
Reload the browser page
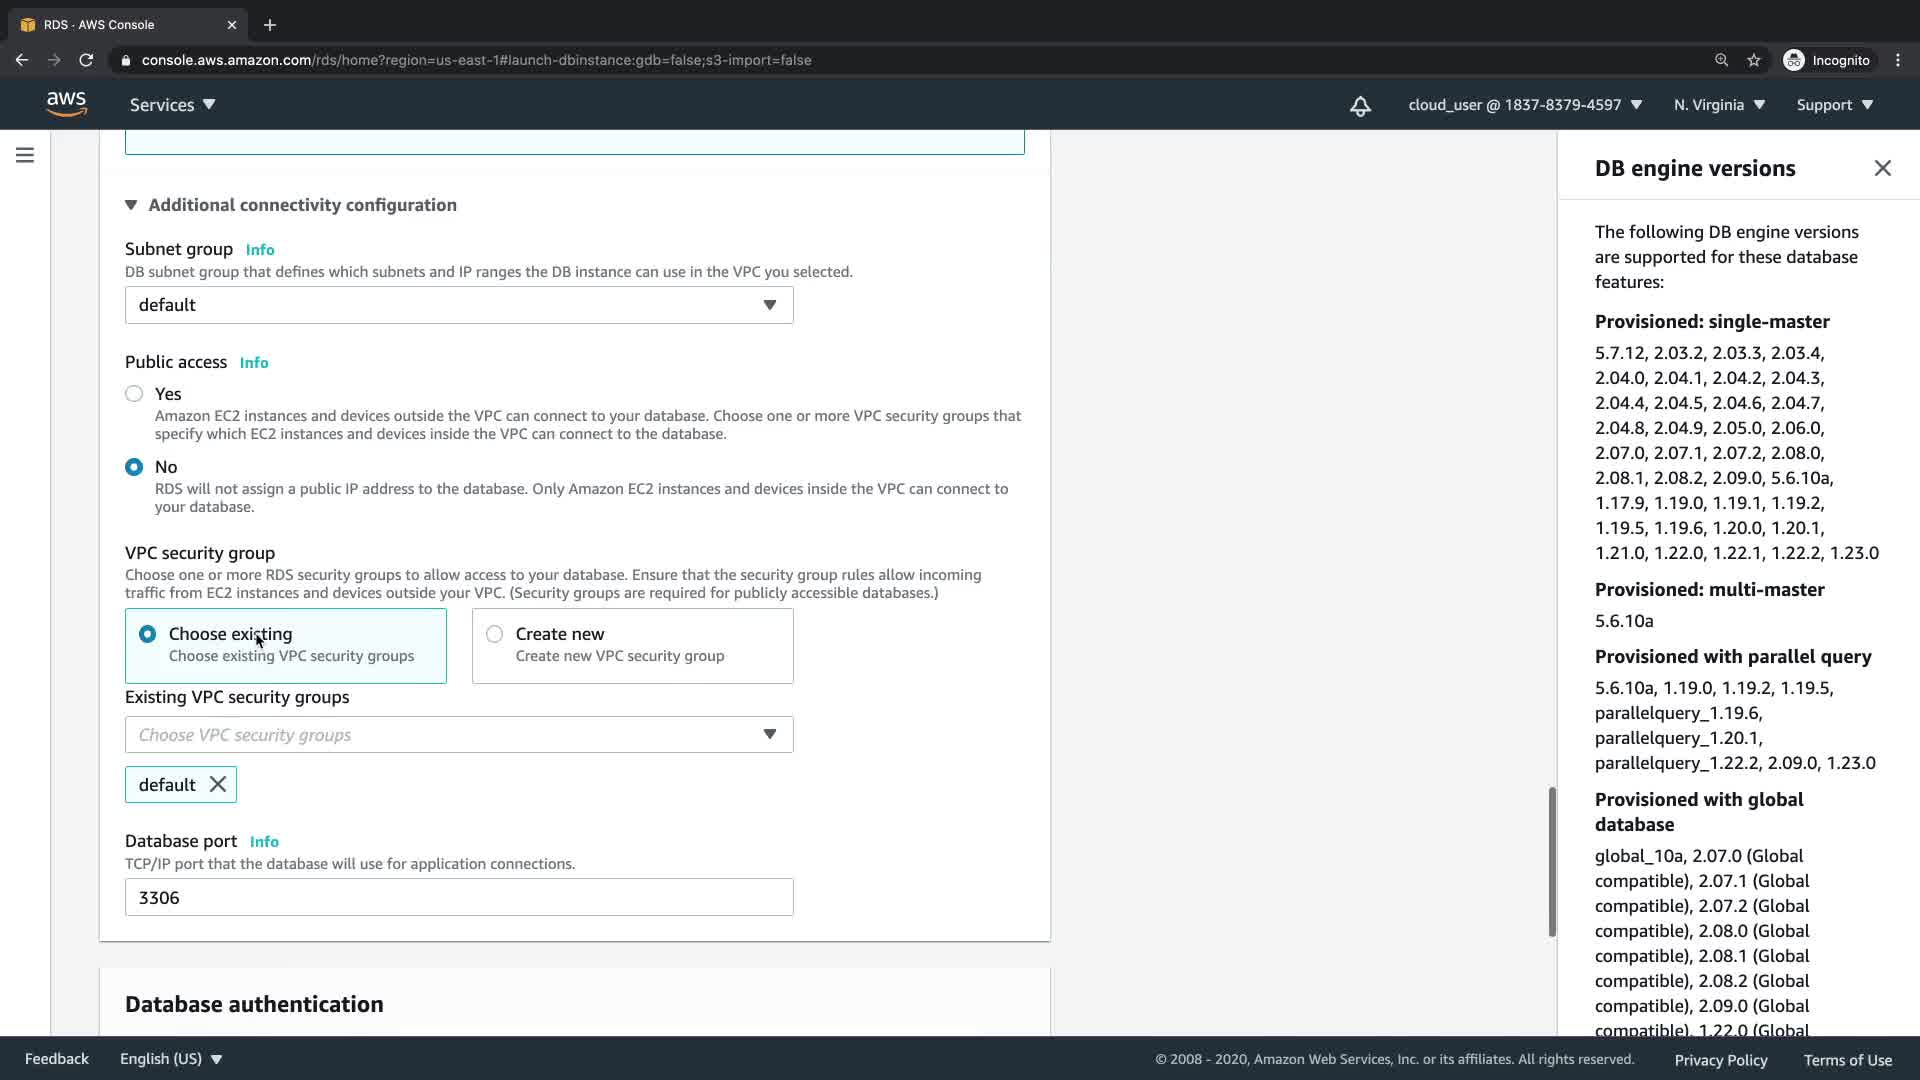coord(86,60)
